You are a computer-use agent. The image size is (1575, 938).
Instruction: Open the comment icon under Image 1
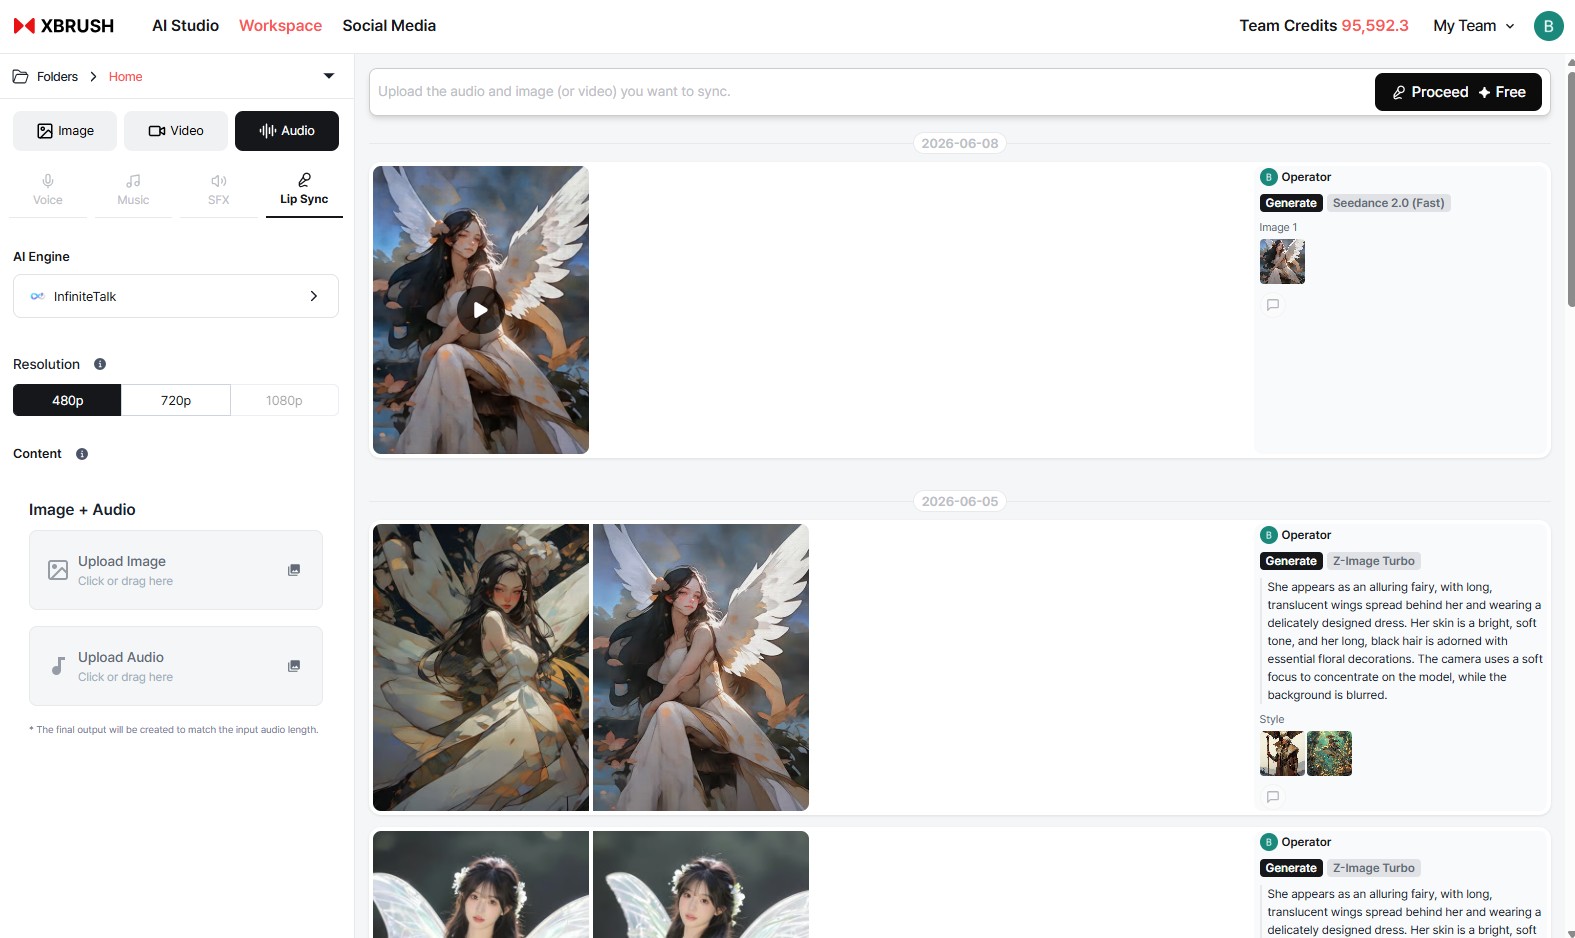click(1273, 305)
